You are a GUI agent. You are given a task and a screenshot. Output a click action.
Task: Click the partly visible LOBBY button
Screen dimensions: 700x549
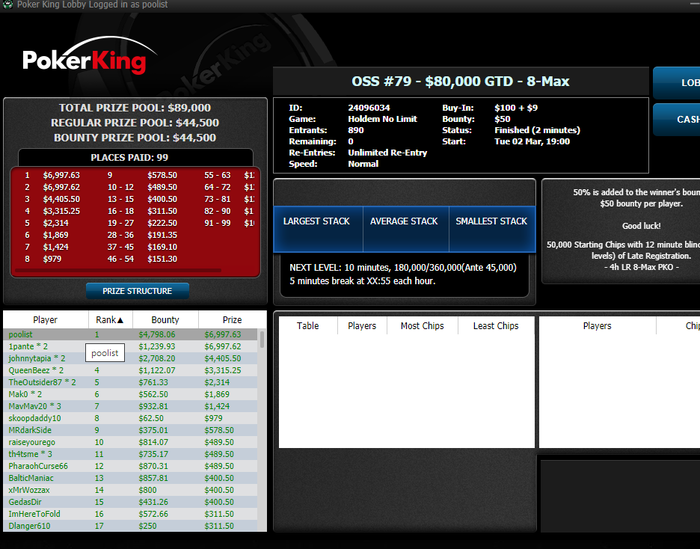click(677, 83)
